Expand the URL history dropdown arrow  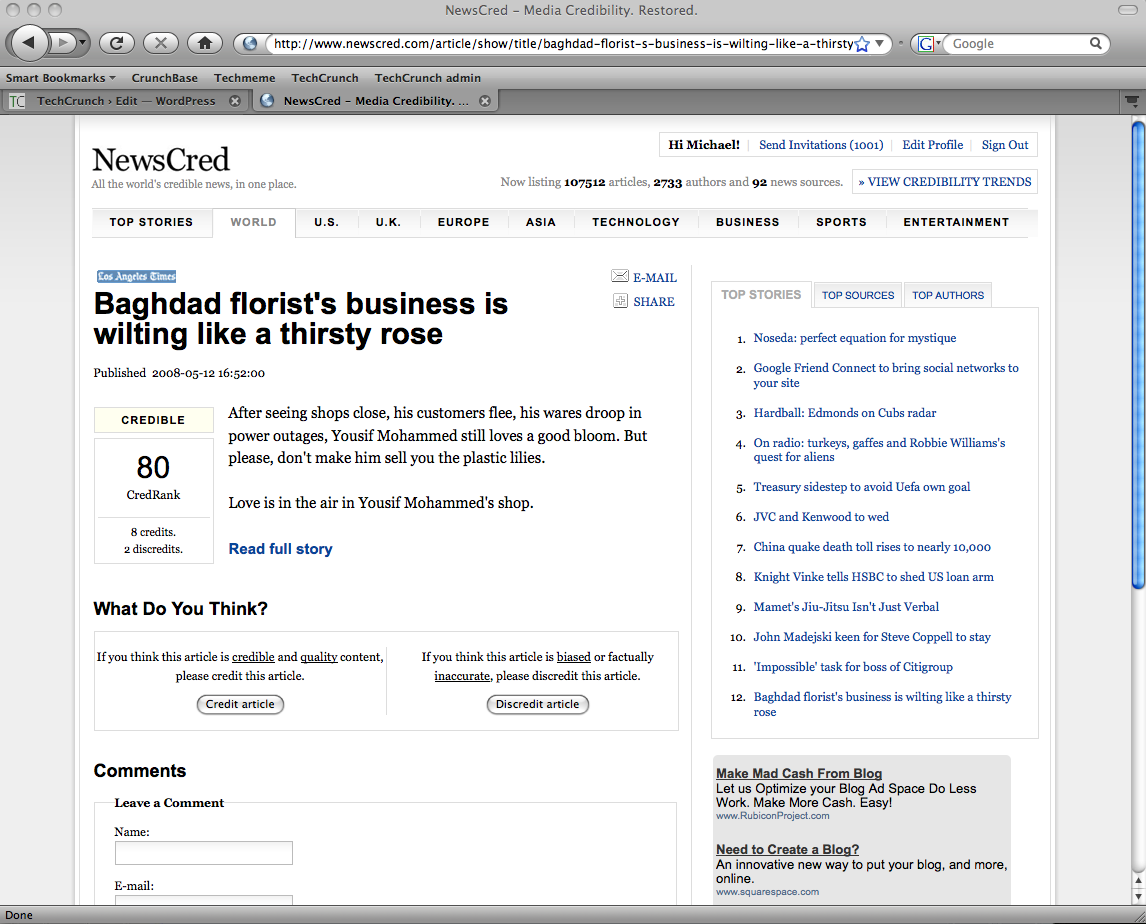pos(879,44)
